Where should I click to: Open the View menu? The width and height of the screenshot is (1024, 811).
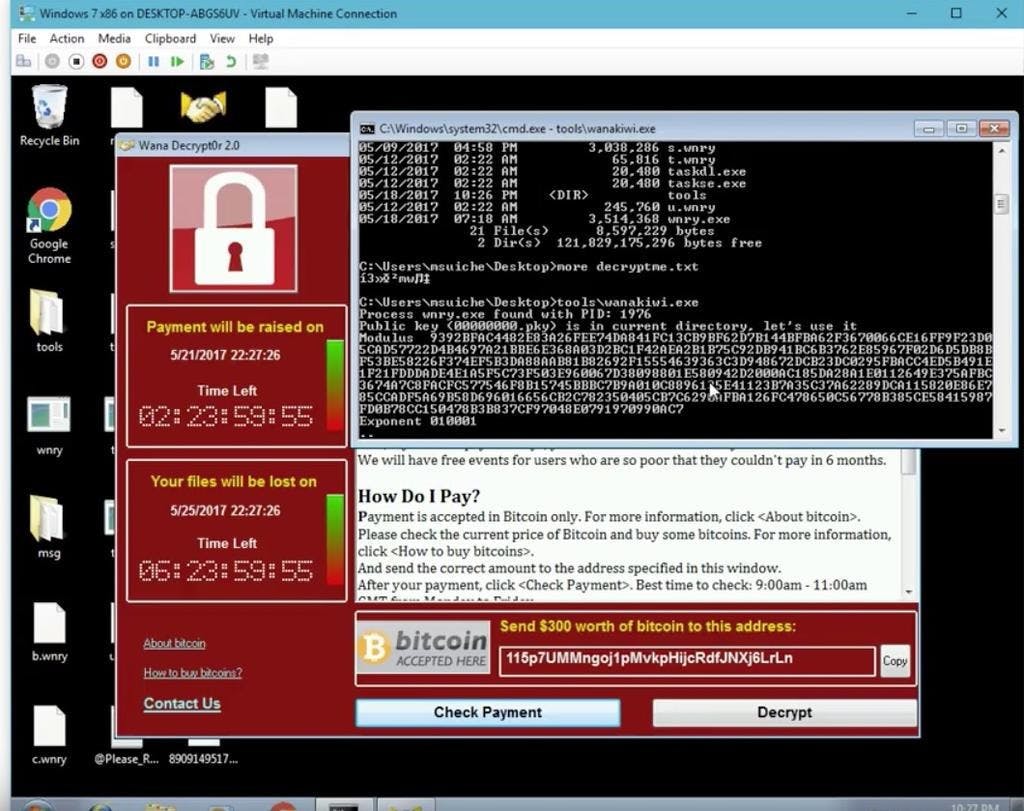(222, 39)
